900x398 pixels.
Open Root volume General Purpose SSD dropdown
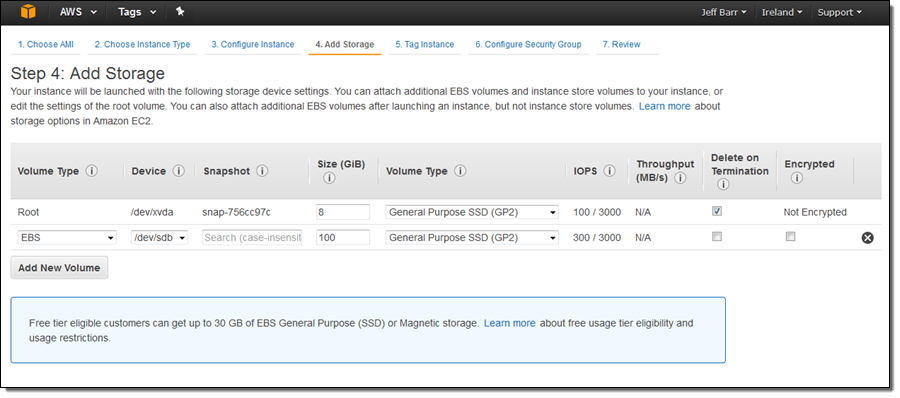coord(472,212)
